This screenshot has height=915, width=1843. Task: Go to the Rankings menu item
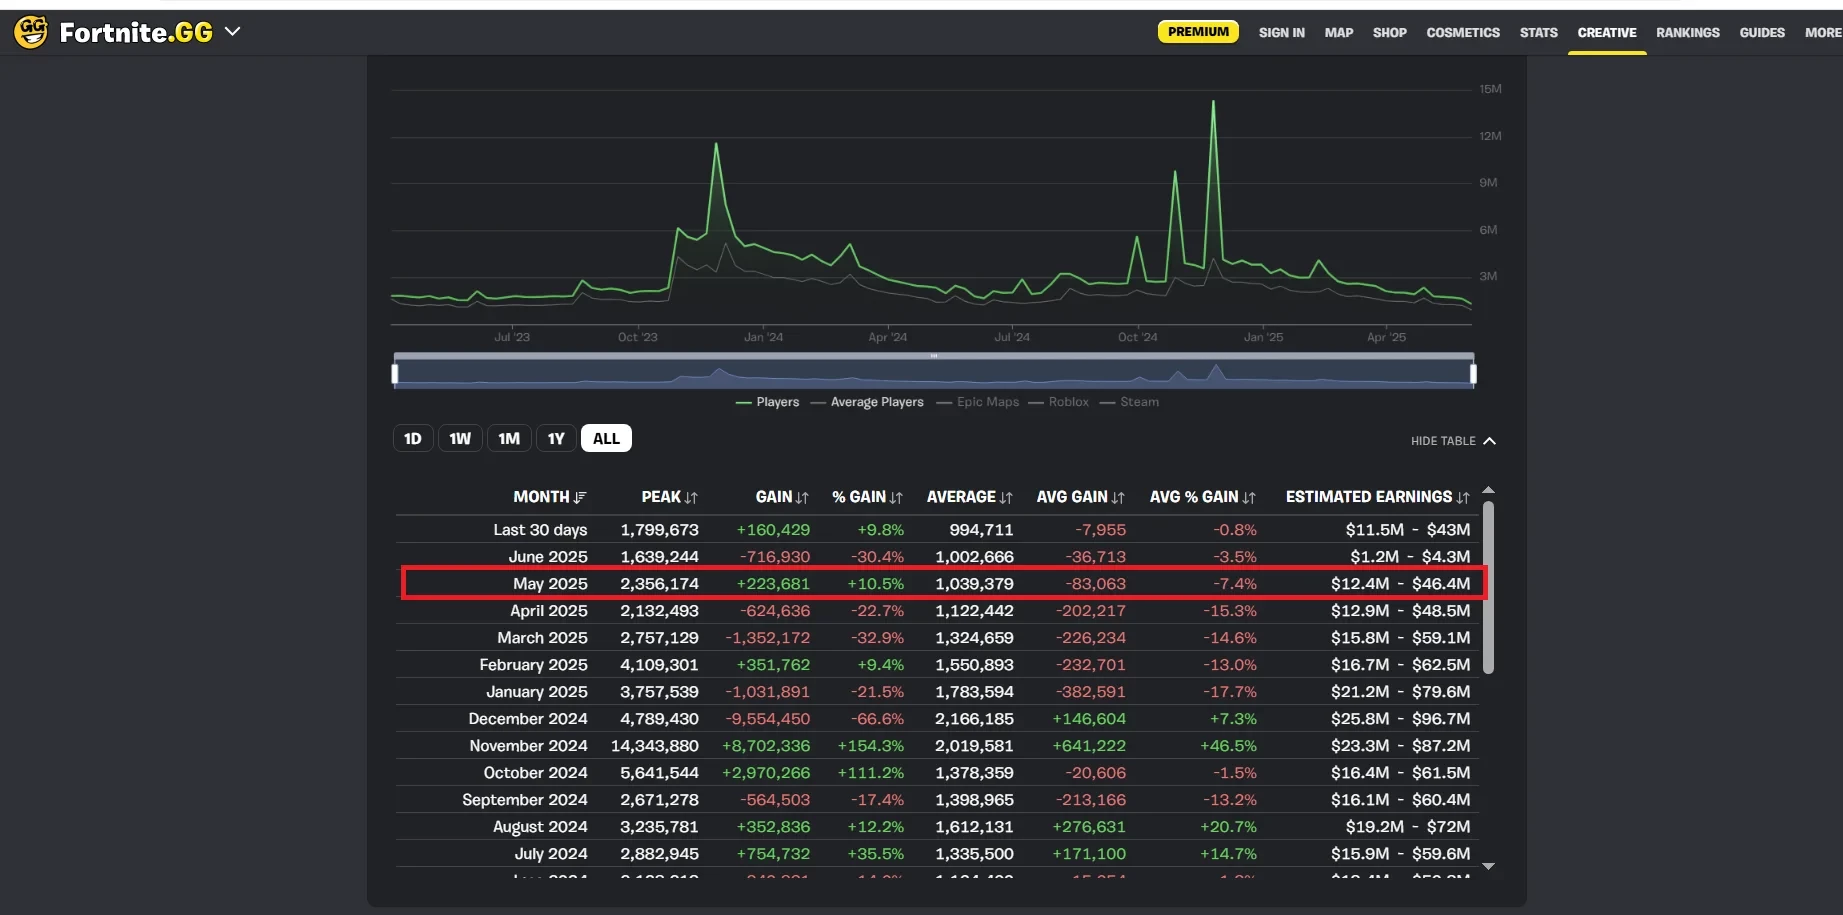(1687, 33)
